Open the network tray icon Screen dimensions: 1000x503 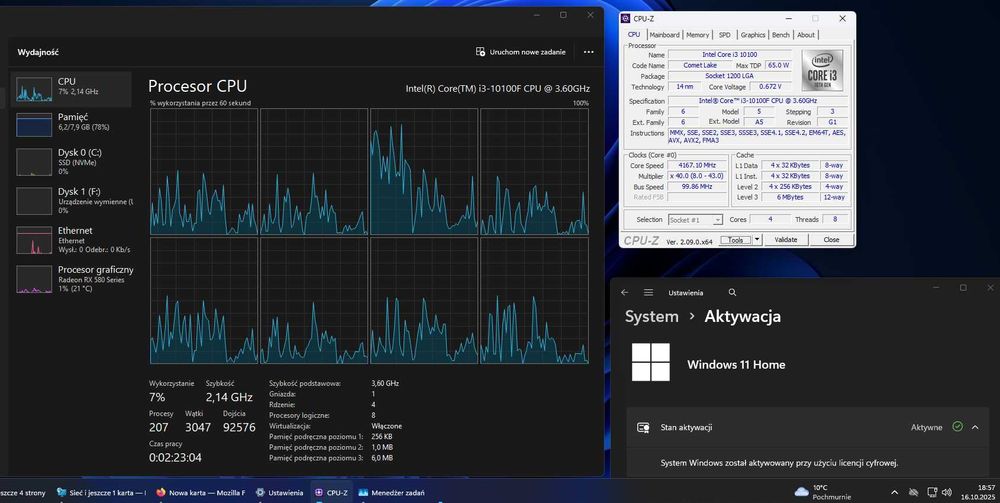[x=931, y=492]
